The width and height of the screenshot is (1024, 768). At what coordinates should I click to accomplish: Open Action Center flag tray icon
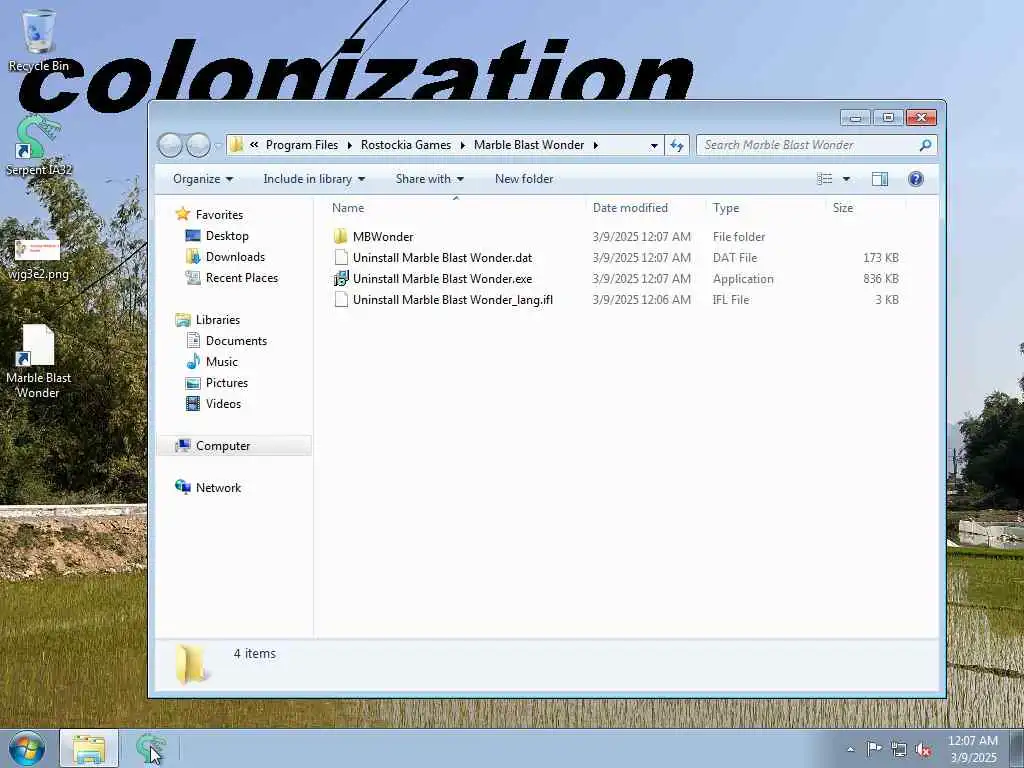point(874,748)
